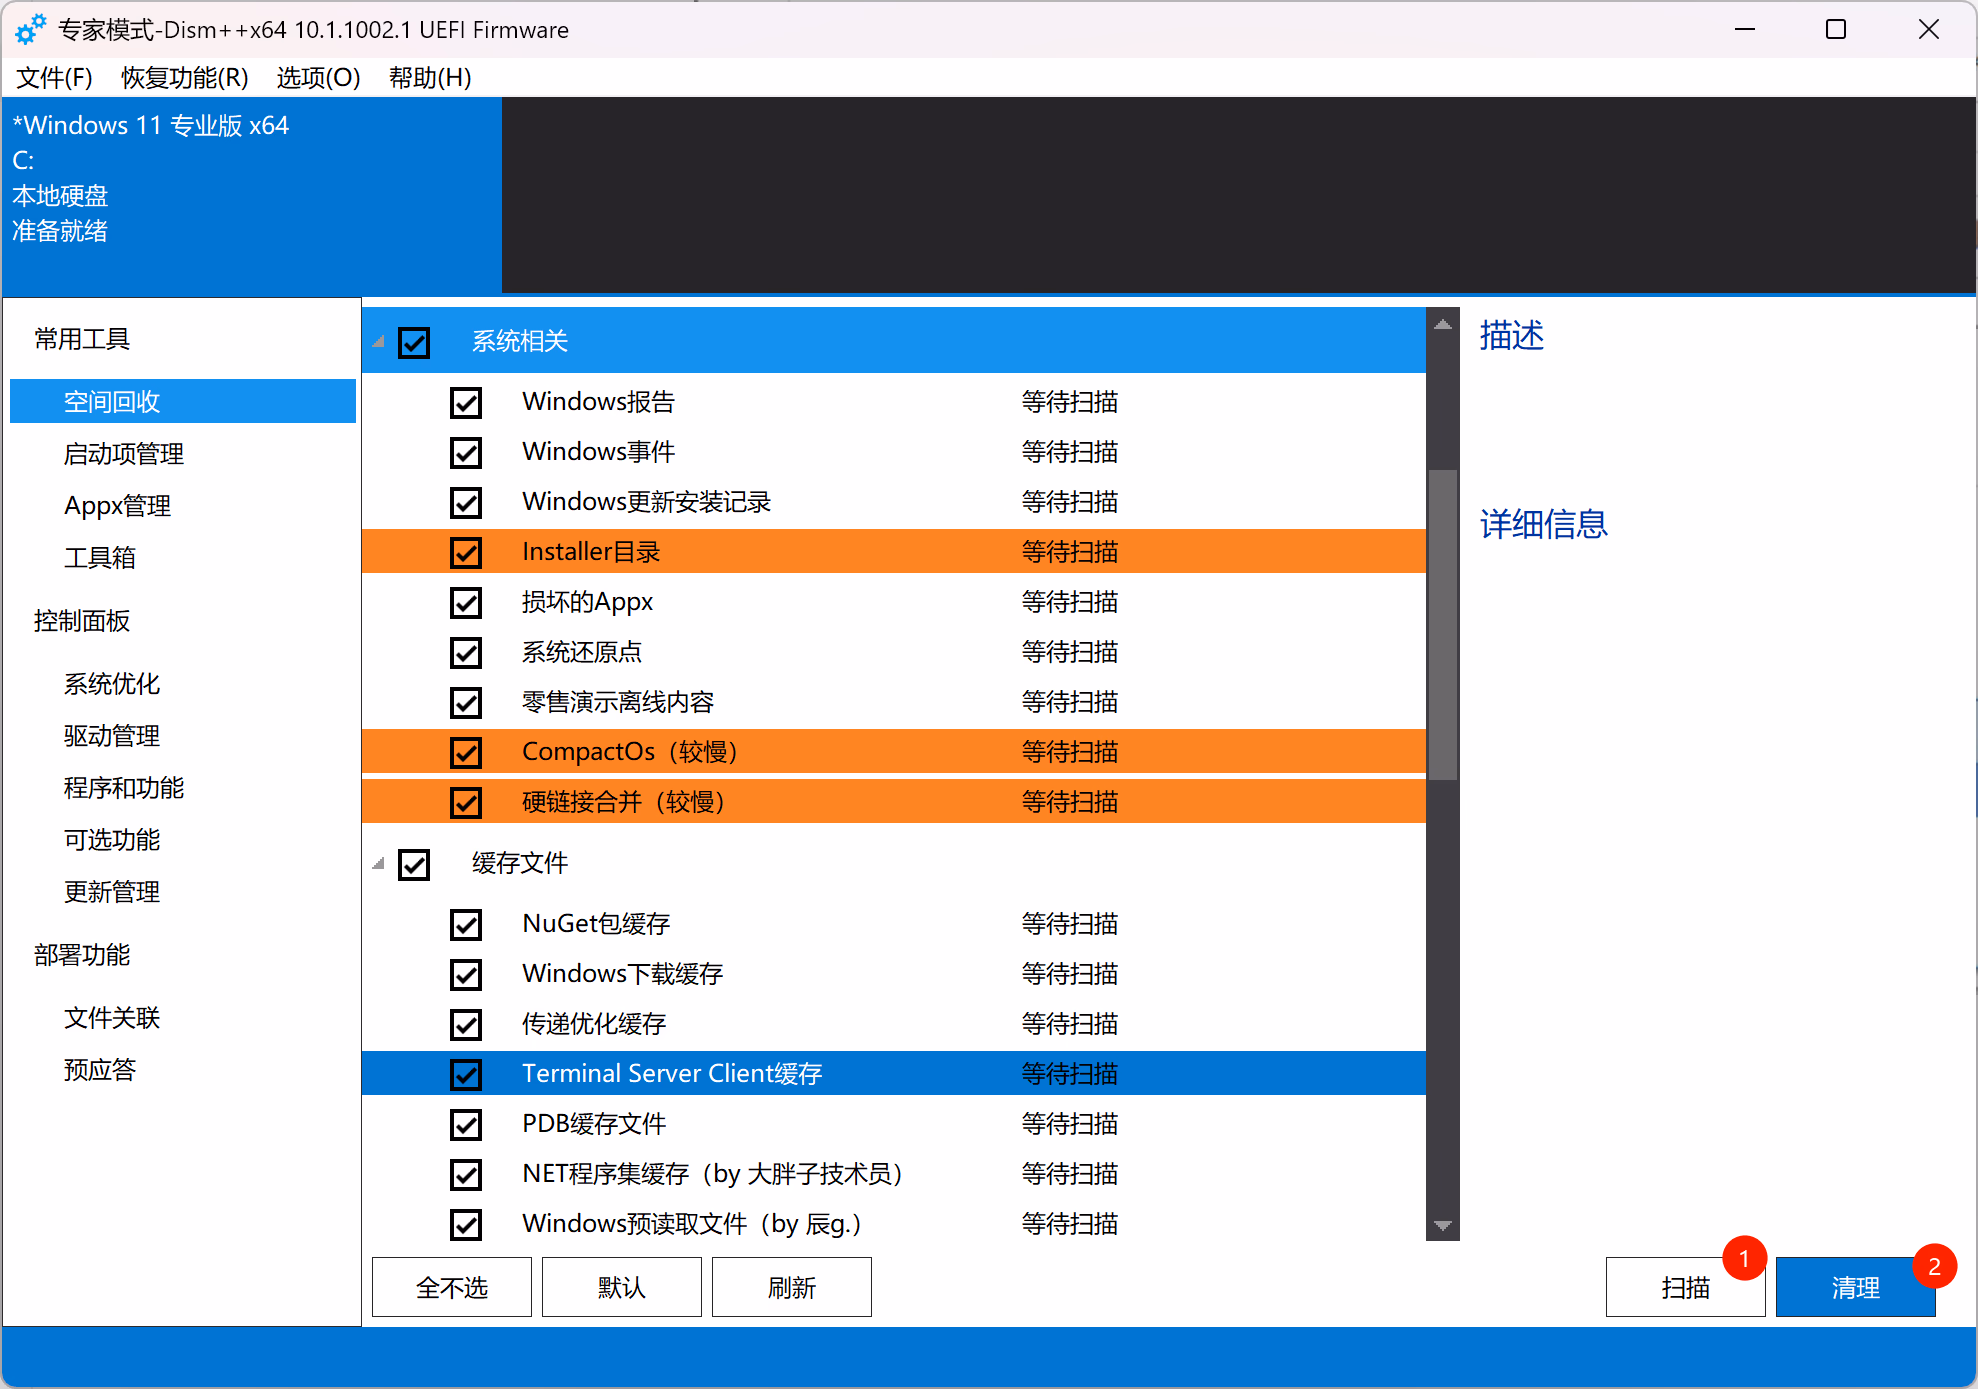Image resolution: width=1978 pixels, height=1389 pixels.
Task: Minimize the Dism++ window
Action: (1745, 30)
